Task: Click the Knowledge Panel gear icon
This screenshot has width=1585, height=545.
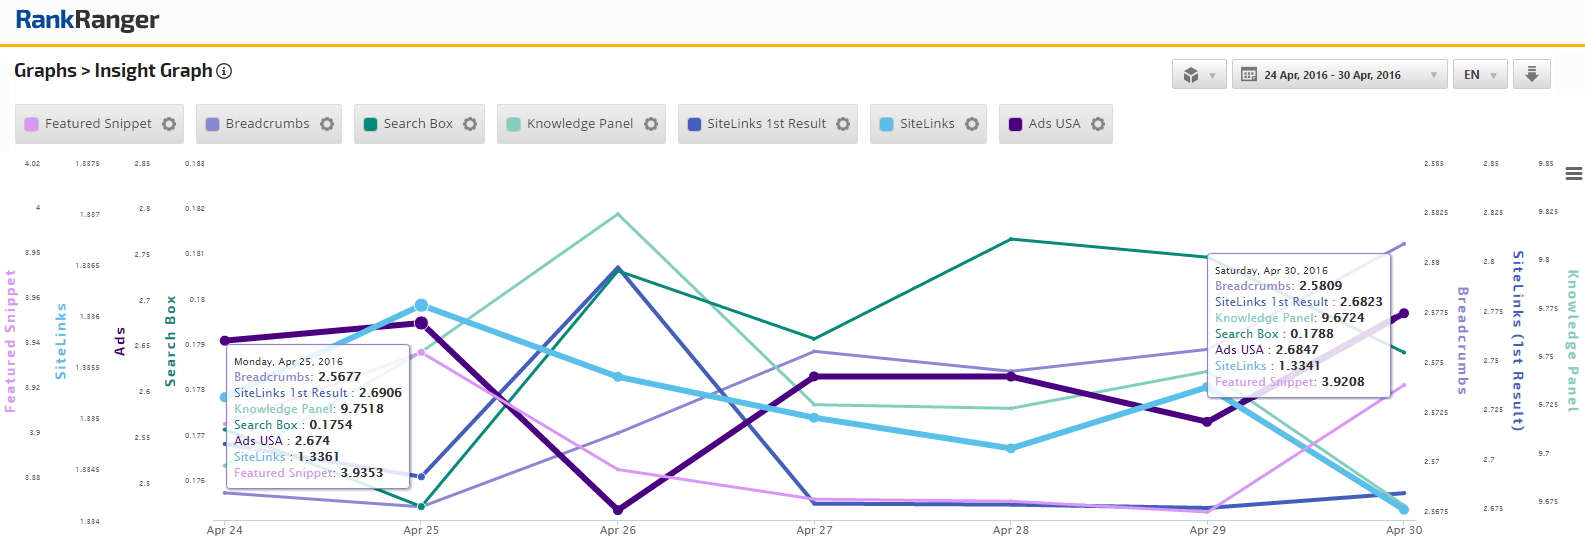Action: [x=651, y=124]
